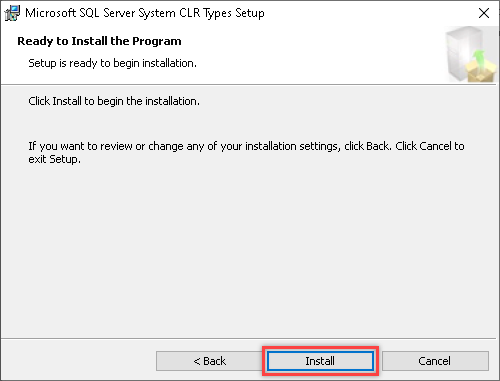This screenshot has height=381, width=500.
Task: Click the cardboard box image in header
Action: [480, 72]
